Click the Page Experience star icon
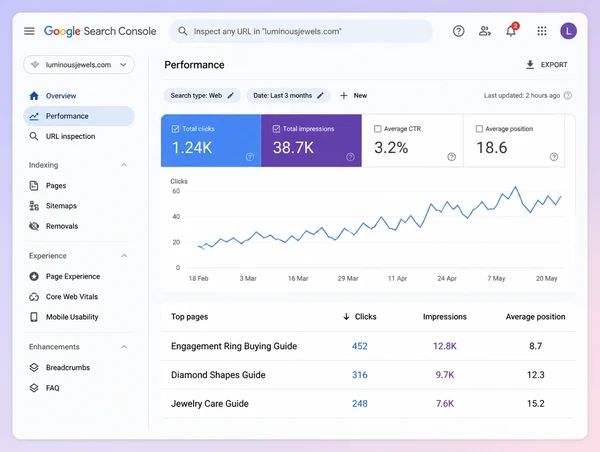 34,276
